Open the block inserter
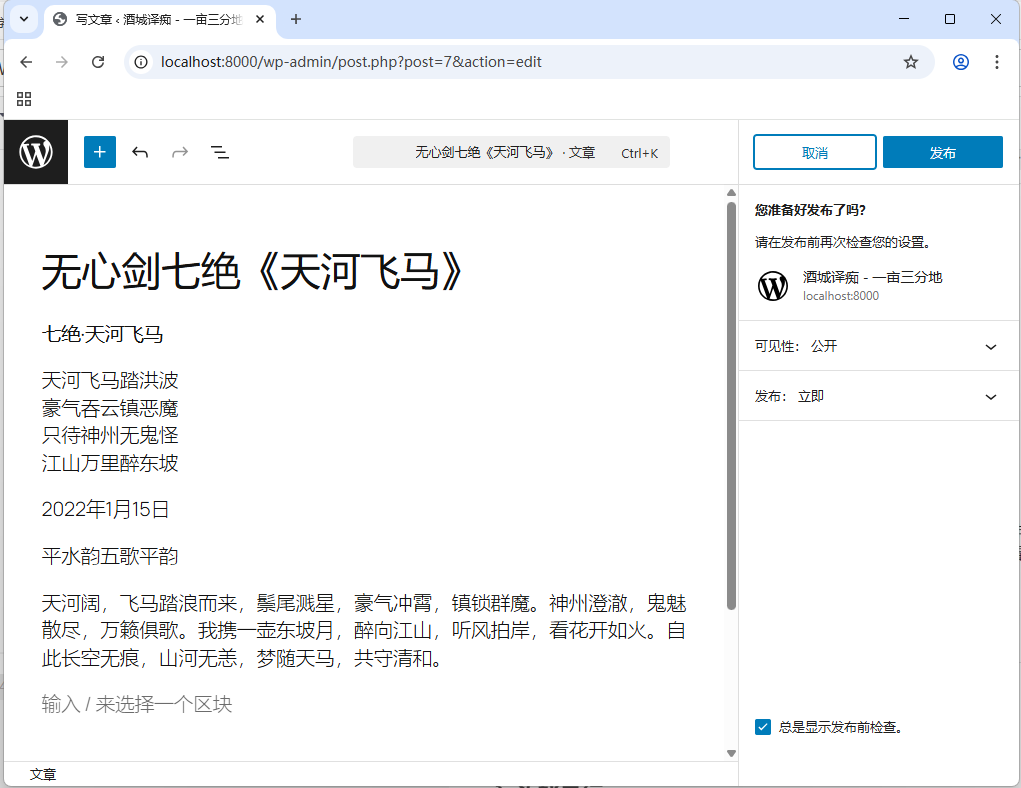Viewport: 1021px width, 788px height. coord(99,152)
